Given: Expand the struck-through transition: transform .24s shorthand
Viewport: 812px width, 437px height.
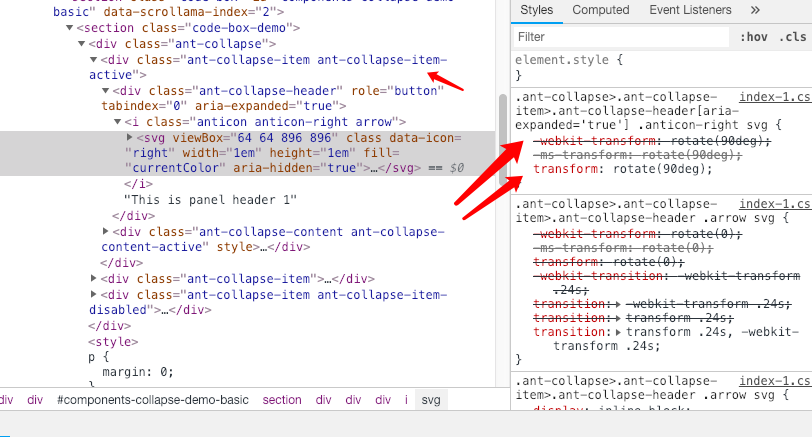Looking at the screenshot, I should 618,318.
